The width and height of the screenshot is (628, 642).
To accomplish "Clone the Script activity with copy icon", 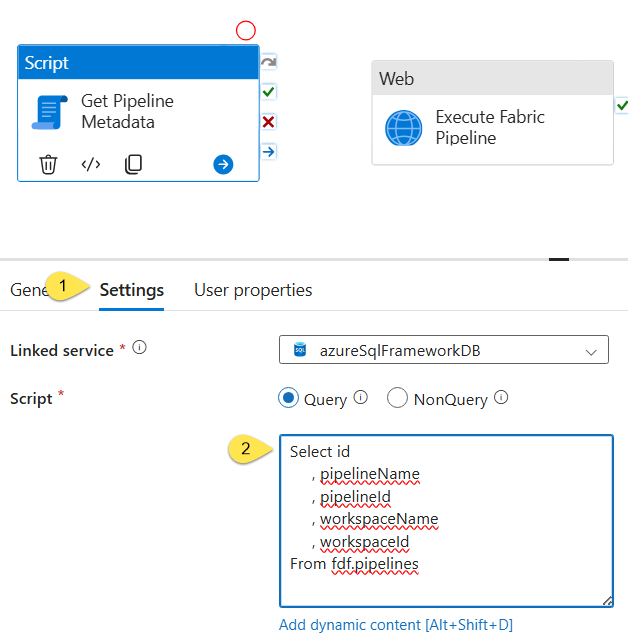I will point(133,164).
